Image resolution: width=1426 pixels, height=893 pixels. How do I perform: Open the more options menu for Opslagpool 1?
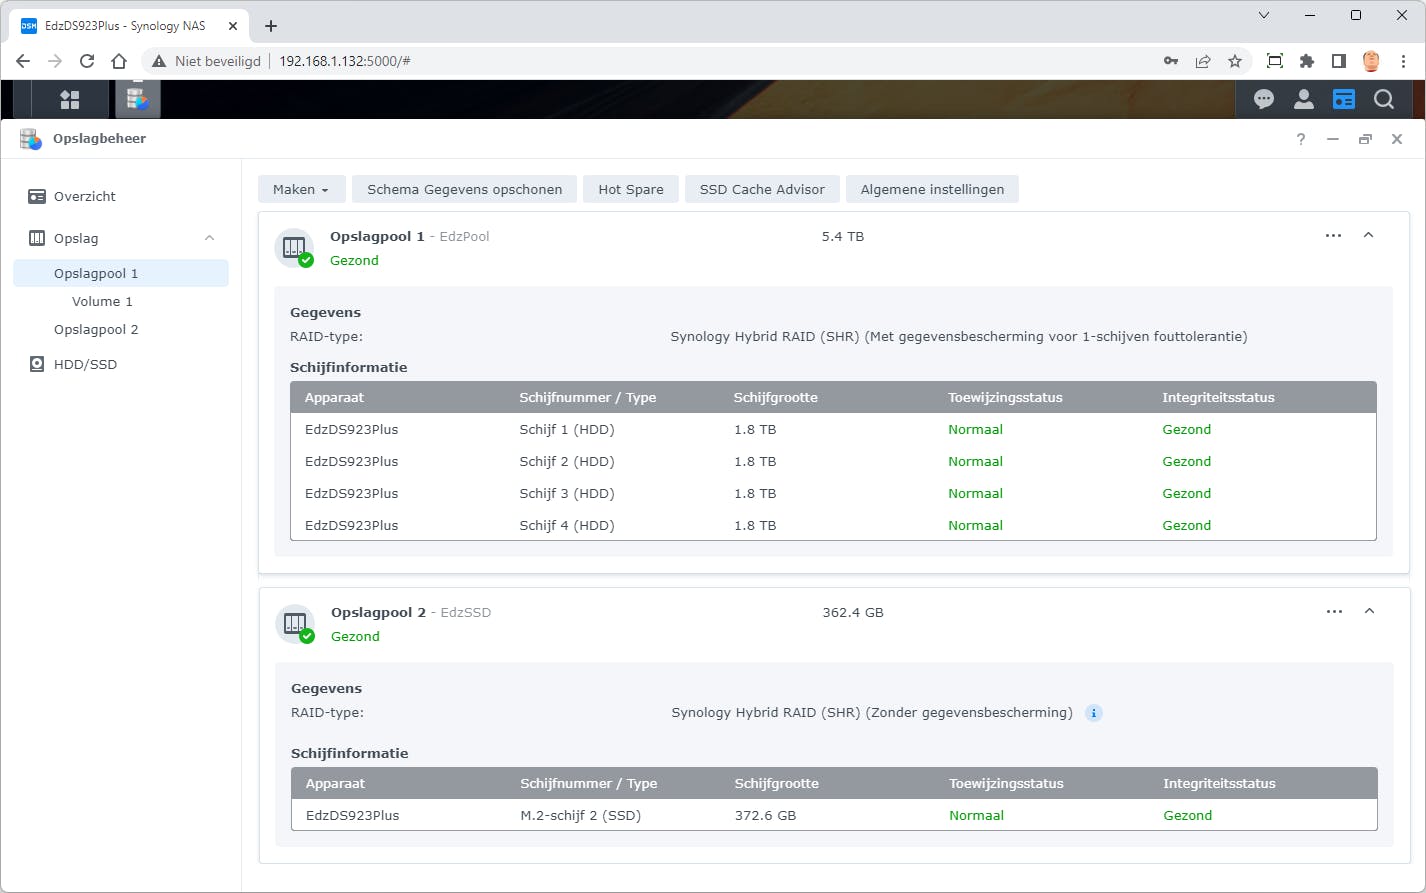1333,236
